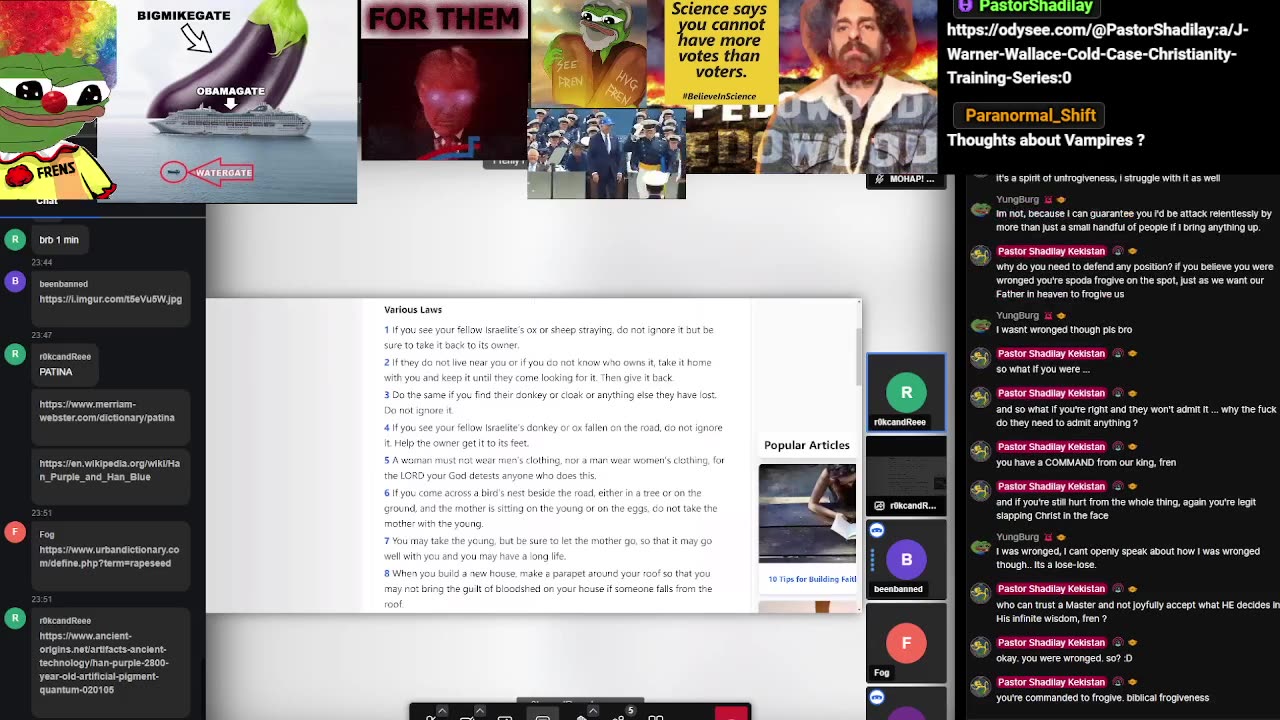The height and width of the screenshot is (720, 1280).
Task: Open the merriam-webster patina dictionary link
Action: pyautogui.click(x=107, y=411)
